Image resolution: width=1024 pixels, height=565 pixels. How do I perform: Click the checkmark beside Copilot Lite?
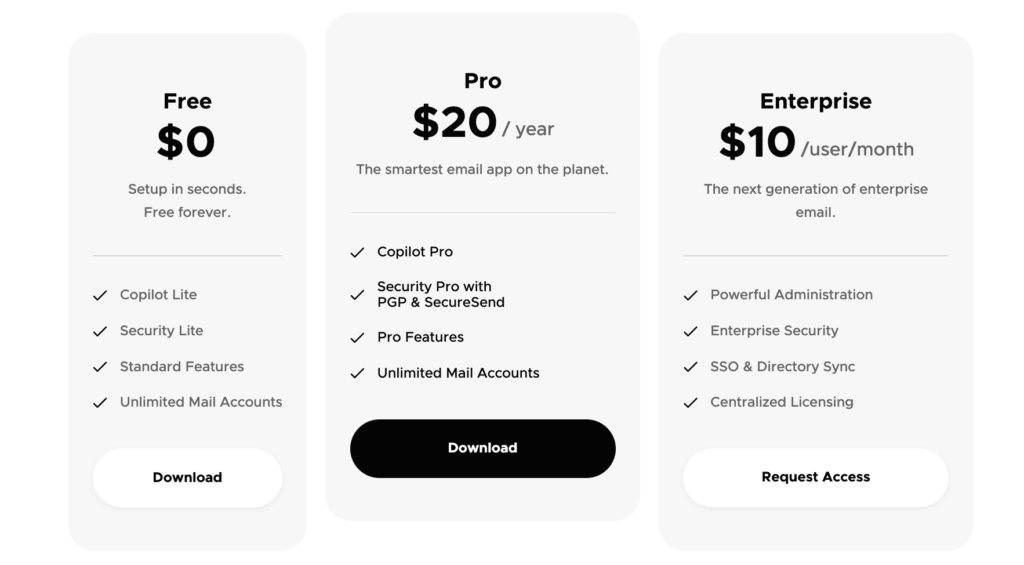point(100,295)
